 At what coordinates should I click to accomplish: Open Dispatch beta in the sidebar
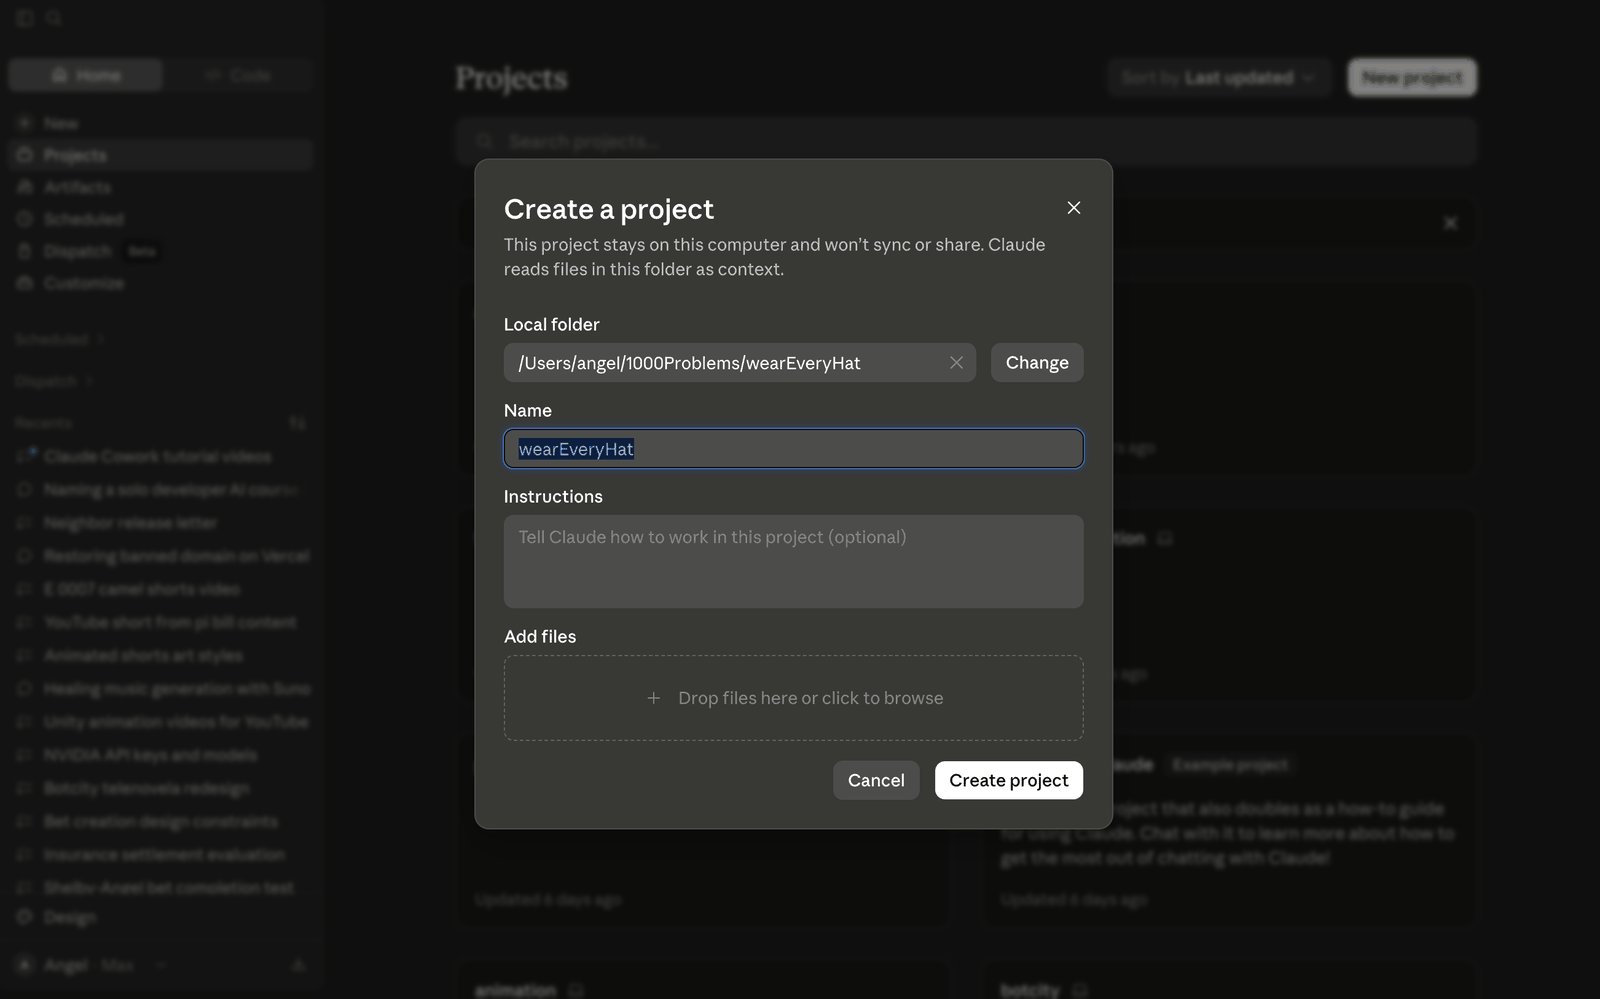coord(160,251)
